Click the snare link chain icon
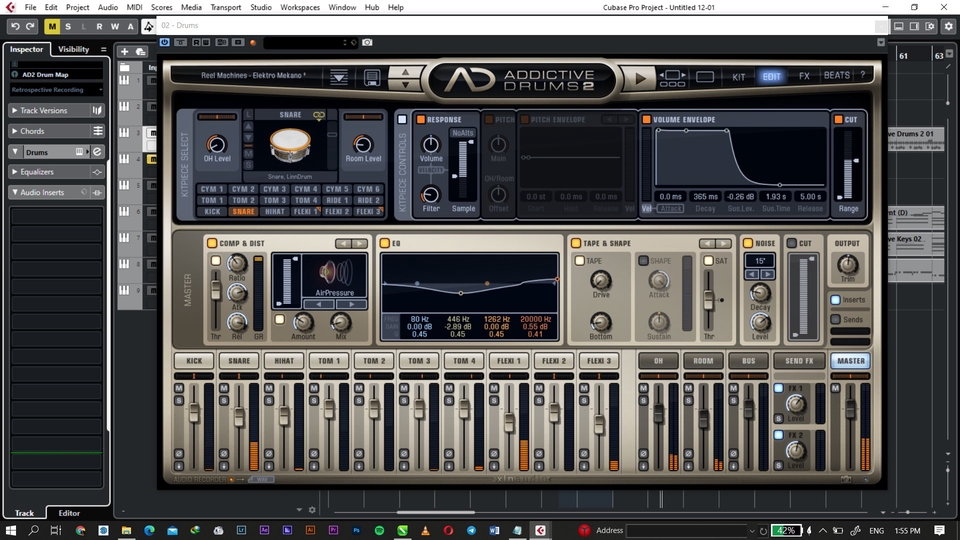Image resolution: width=960 pixels, height=540 pixels. pos(319,115)
